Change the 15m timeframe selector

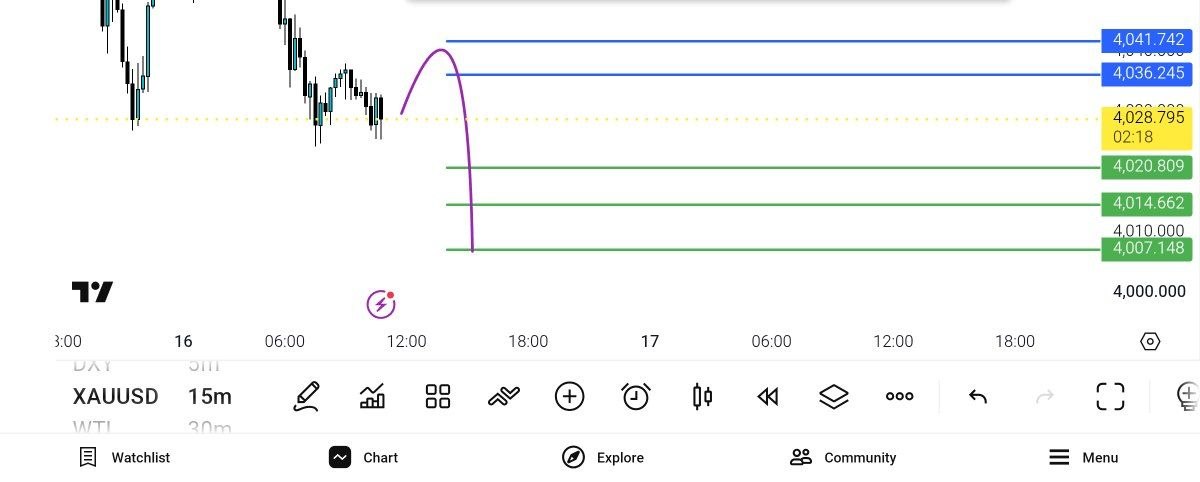[210, 397]
